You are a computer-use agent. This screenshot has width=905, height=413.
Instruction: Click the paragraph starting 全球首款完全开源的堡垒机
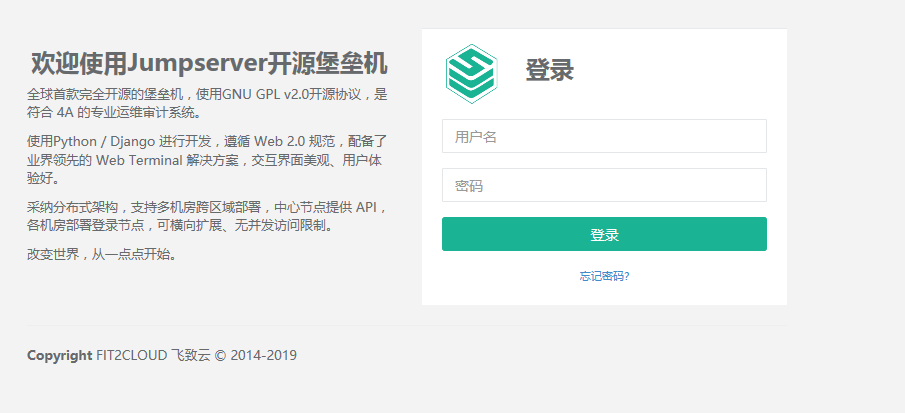coord(207,103)
